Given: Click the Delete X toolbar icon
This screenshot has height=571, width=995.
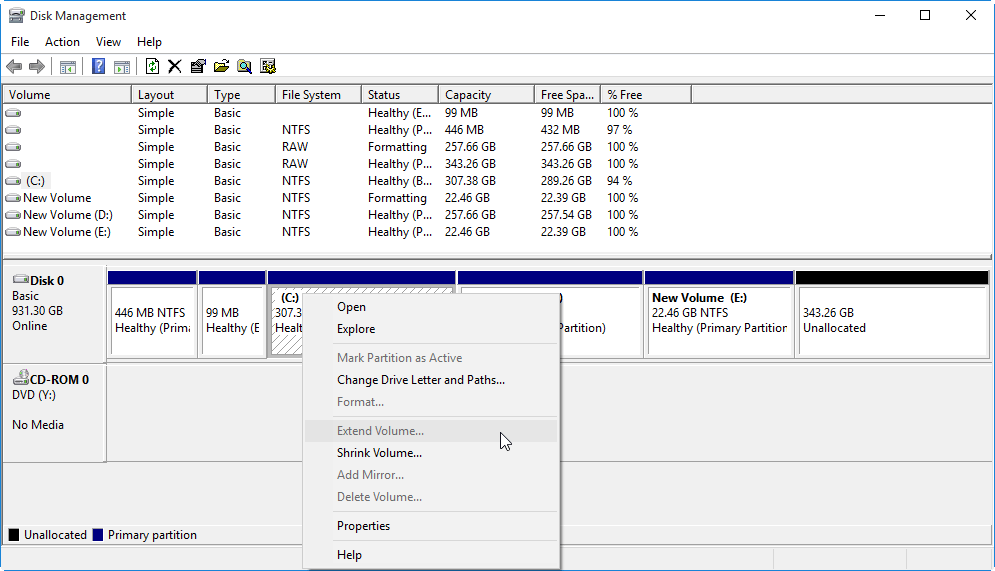Looking at the screenshot, I should pyautogui.click(x=175, y=66).
